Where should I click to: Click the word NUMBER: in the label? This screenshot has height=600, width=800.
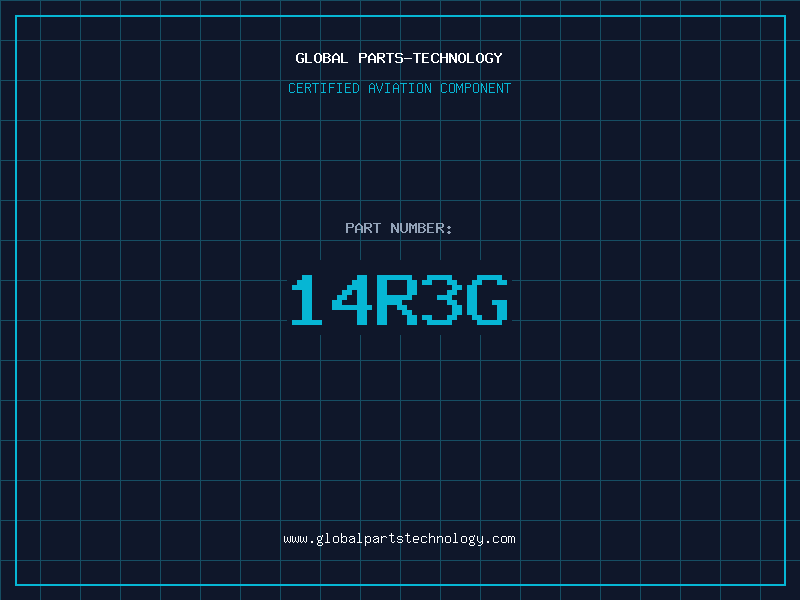pos(421,229)
